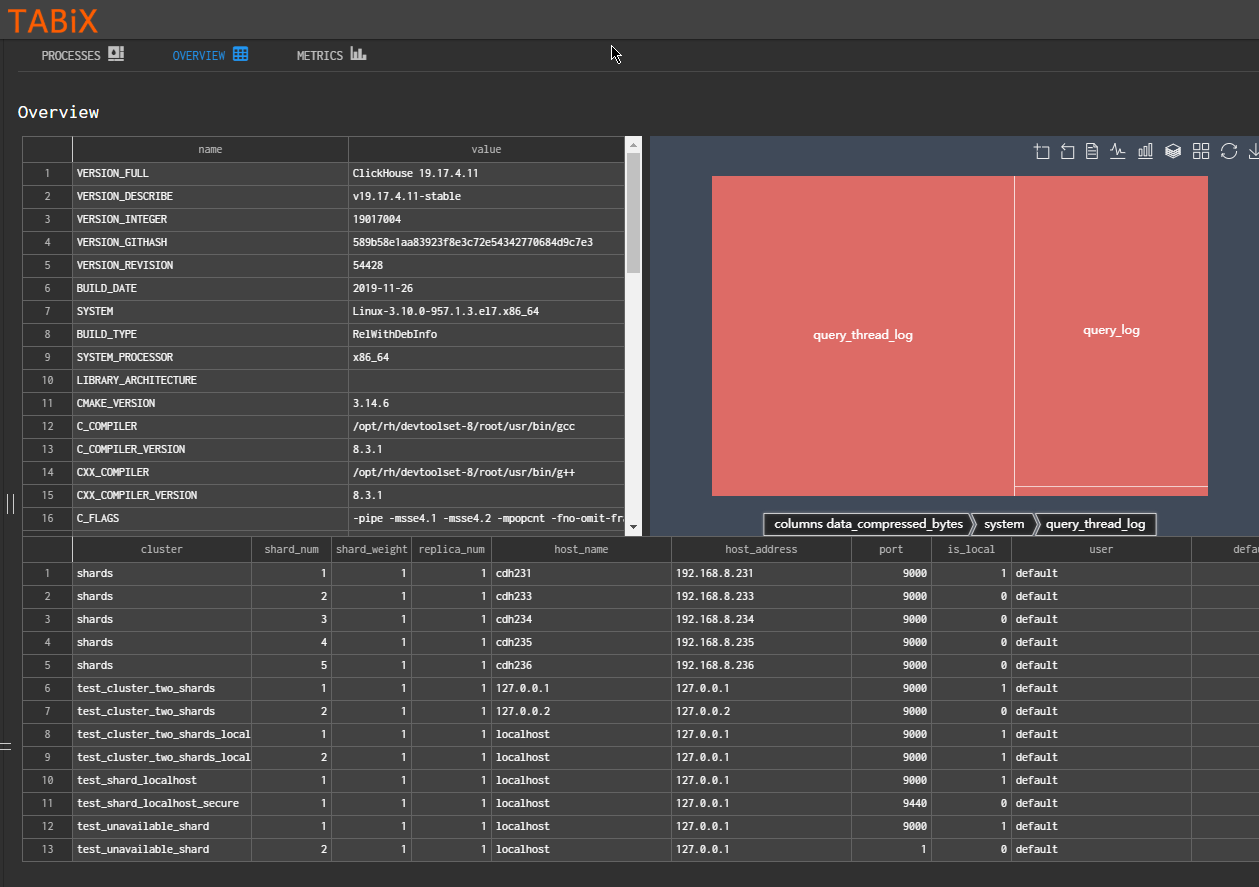Select the query_log rectangle in the treemap
Image resolution: width=1259 pixels, height=887 pixels.
[1111, 330]
